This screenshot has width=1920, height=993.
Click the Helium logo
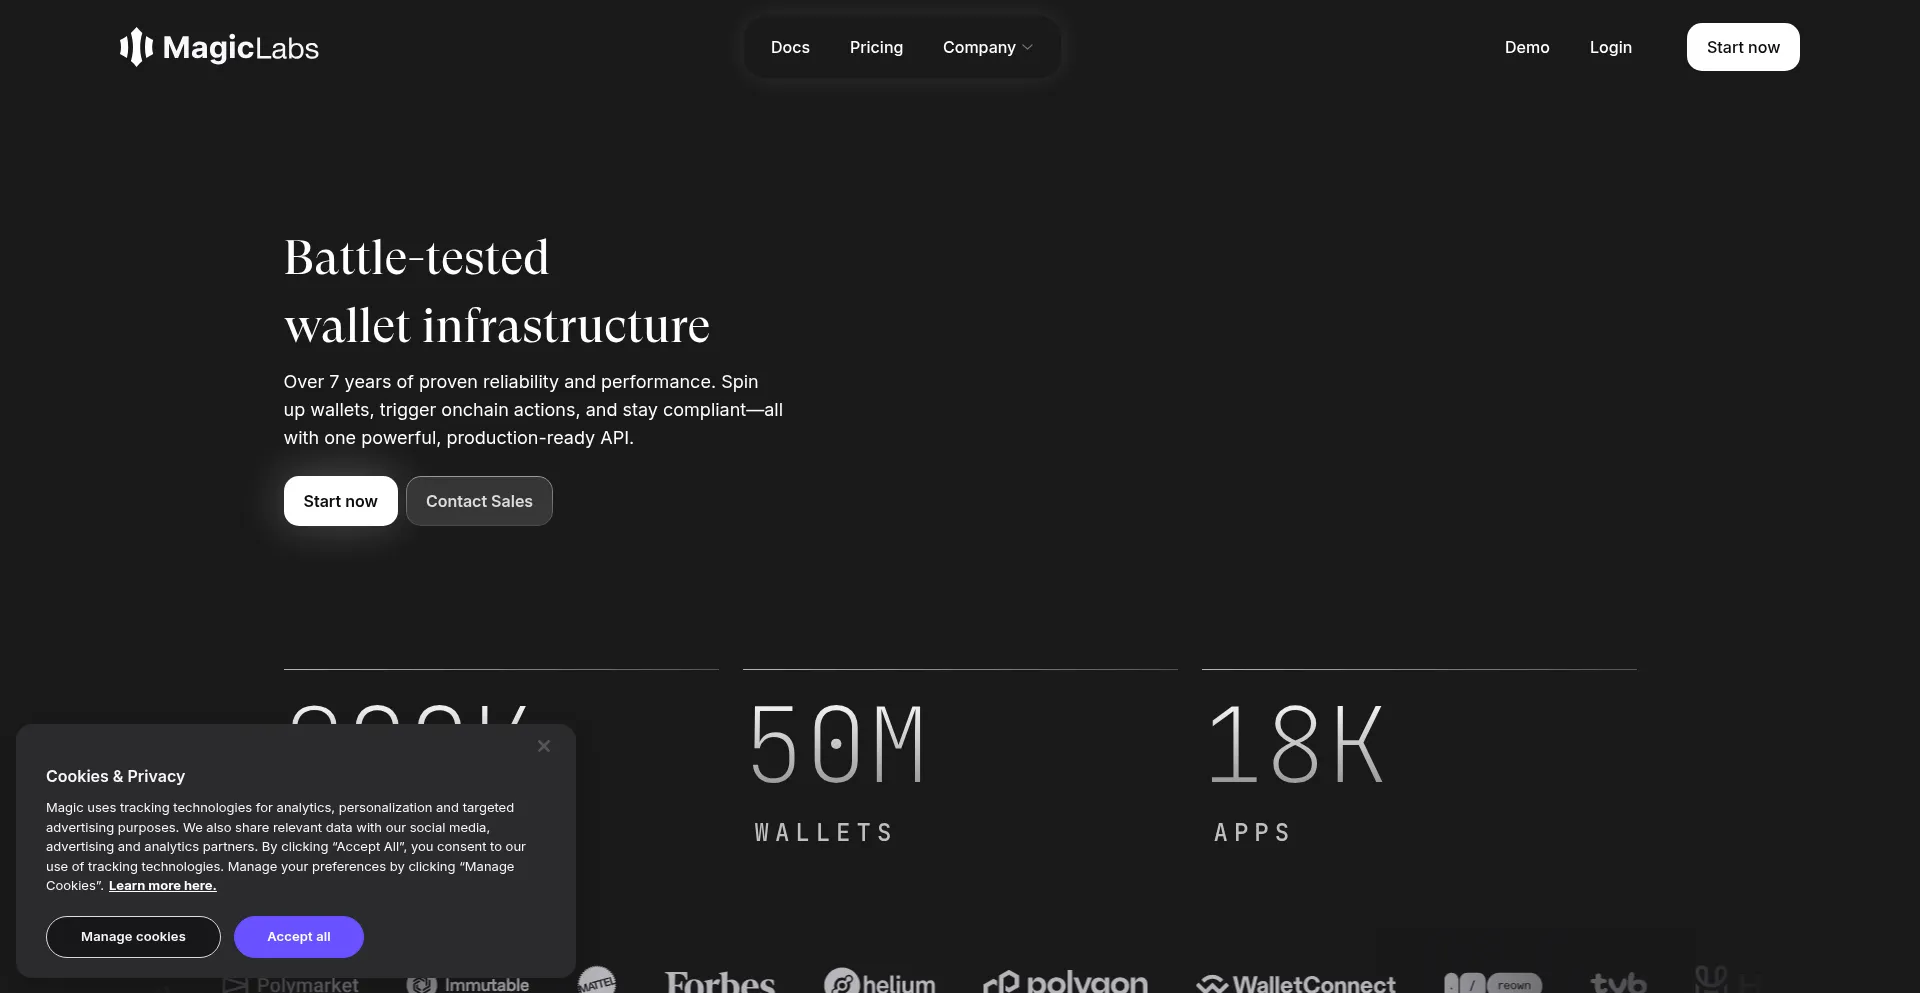click(x=880, y=982)
